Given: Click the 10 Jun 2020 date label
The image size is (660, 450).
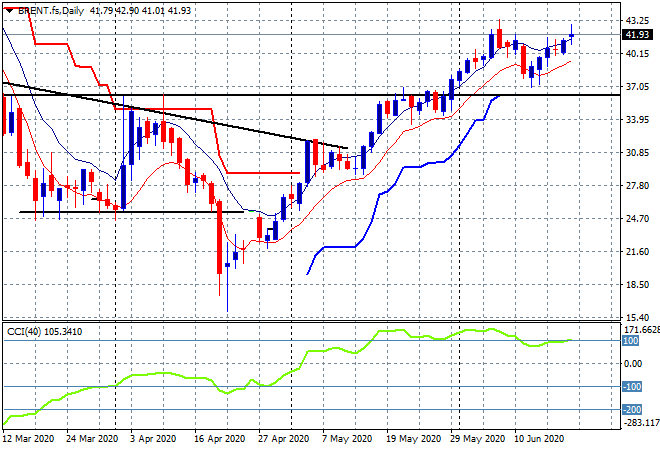Looking at the screenshot, I should coord(539,439).
